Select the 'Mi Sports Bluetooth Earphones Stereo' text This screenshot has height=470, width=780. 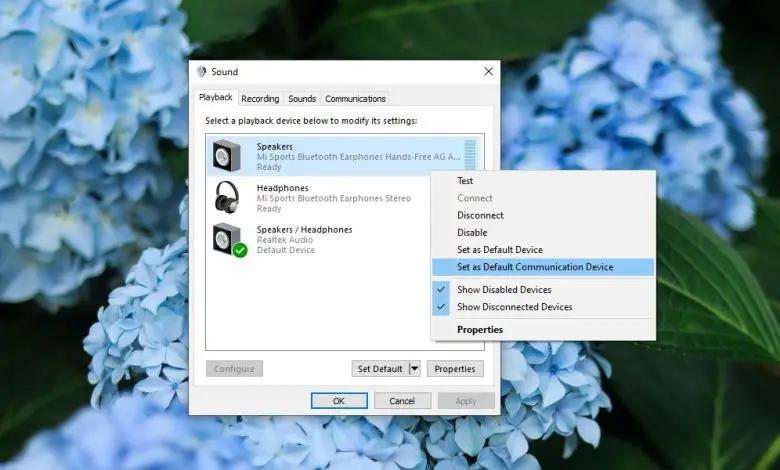coord(334,198)
